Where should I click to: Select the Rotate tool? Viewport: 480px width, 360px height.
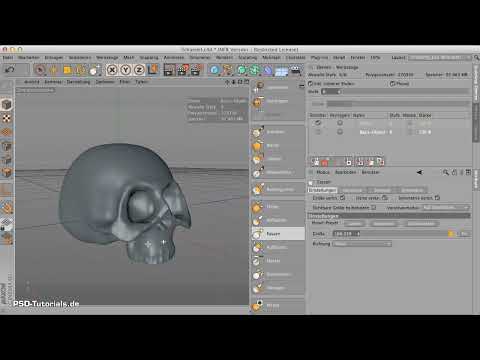pyautogui.click(x=80, y=70)
